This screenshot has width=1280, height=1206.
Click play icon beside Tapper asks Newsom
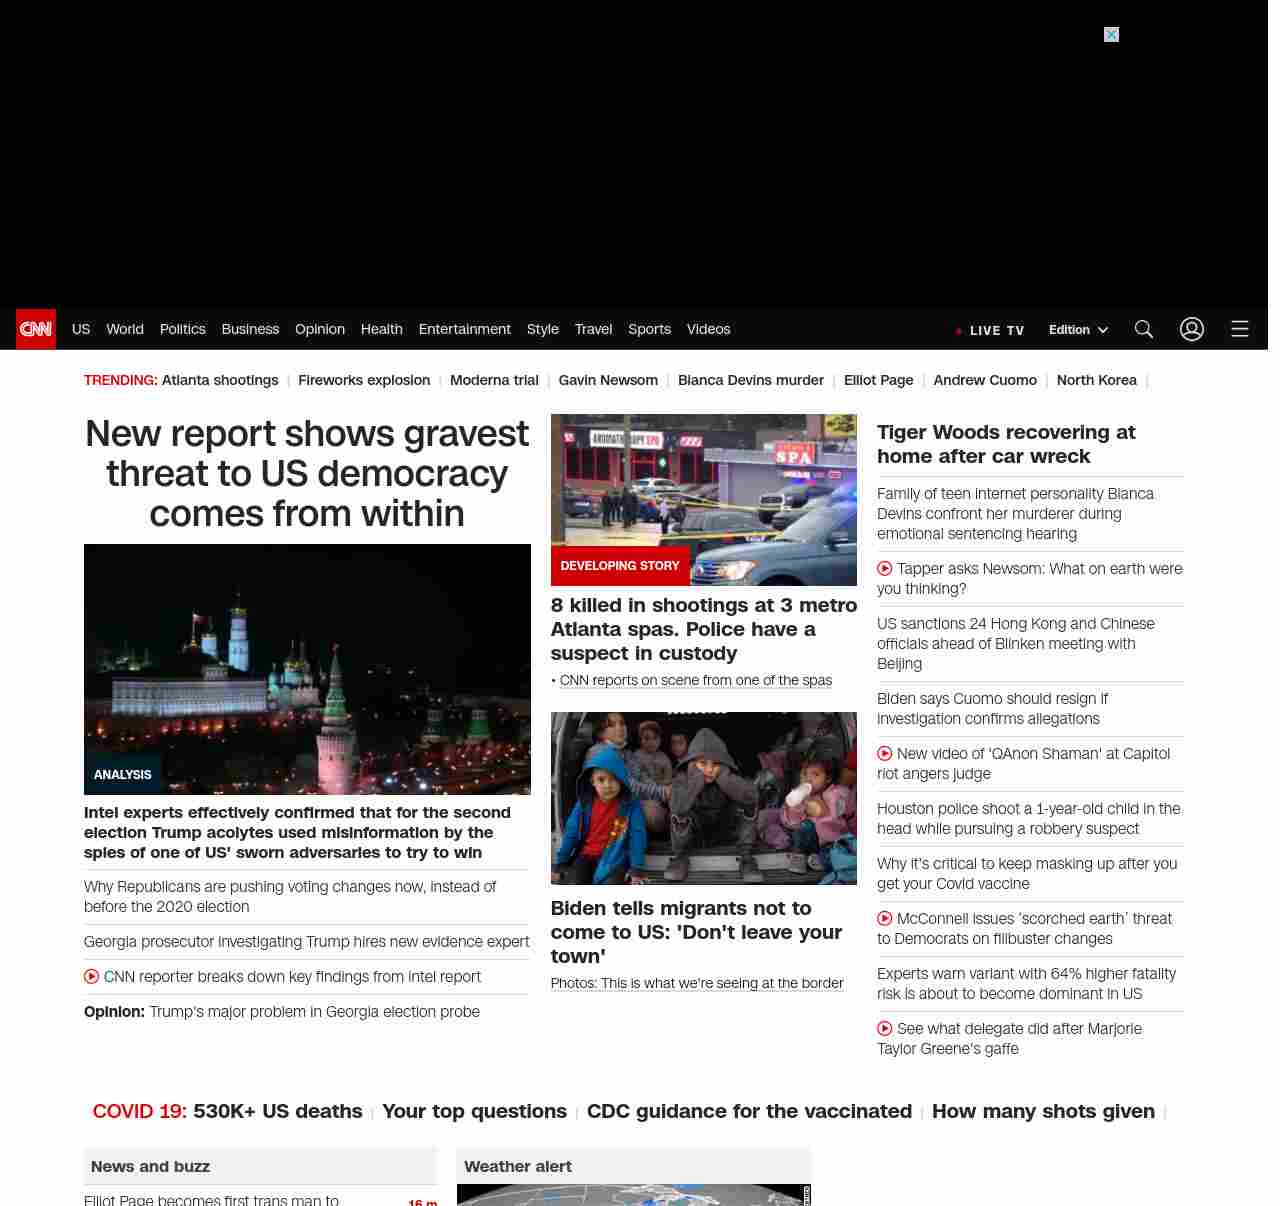[x=885, y=569]
